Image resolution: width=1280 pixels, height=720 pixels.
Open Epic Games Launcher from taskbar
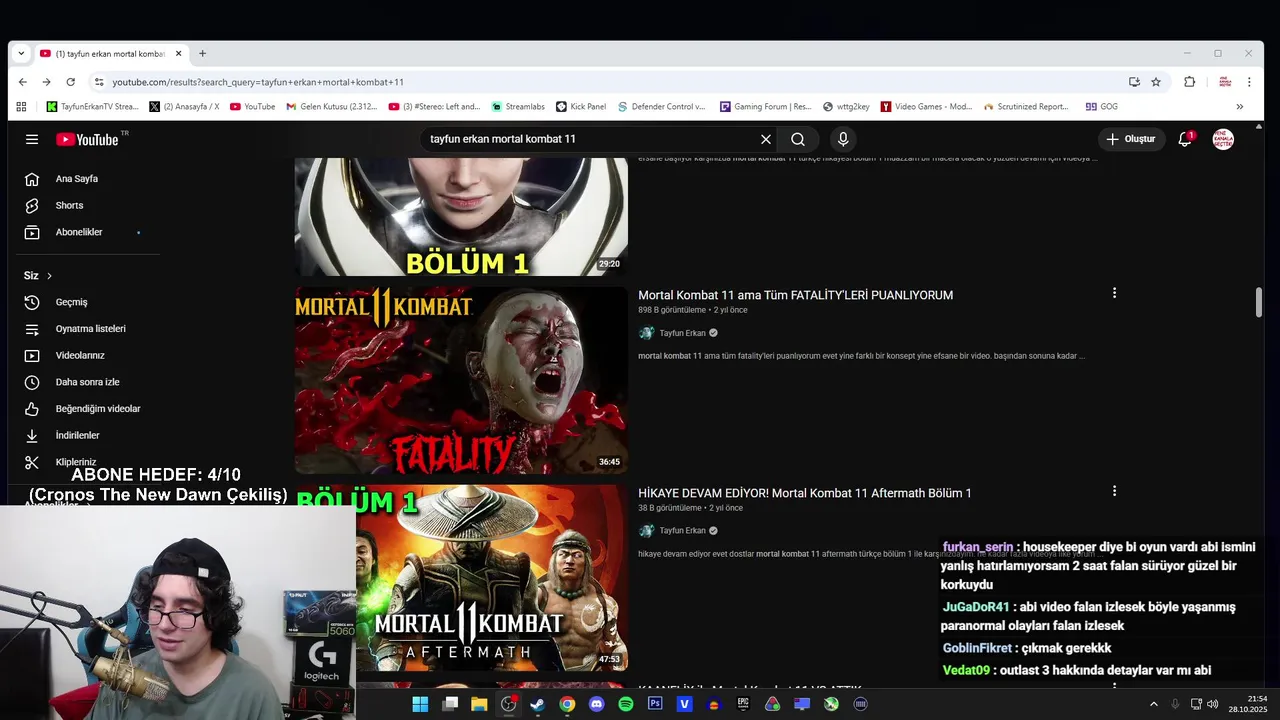pyautogui.click(x=743, y=704)
